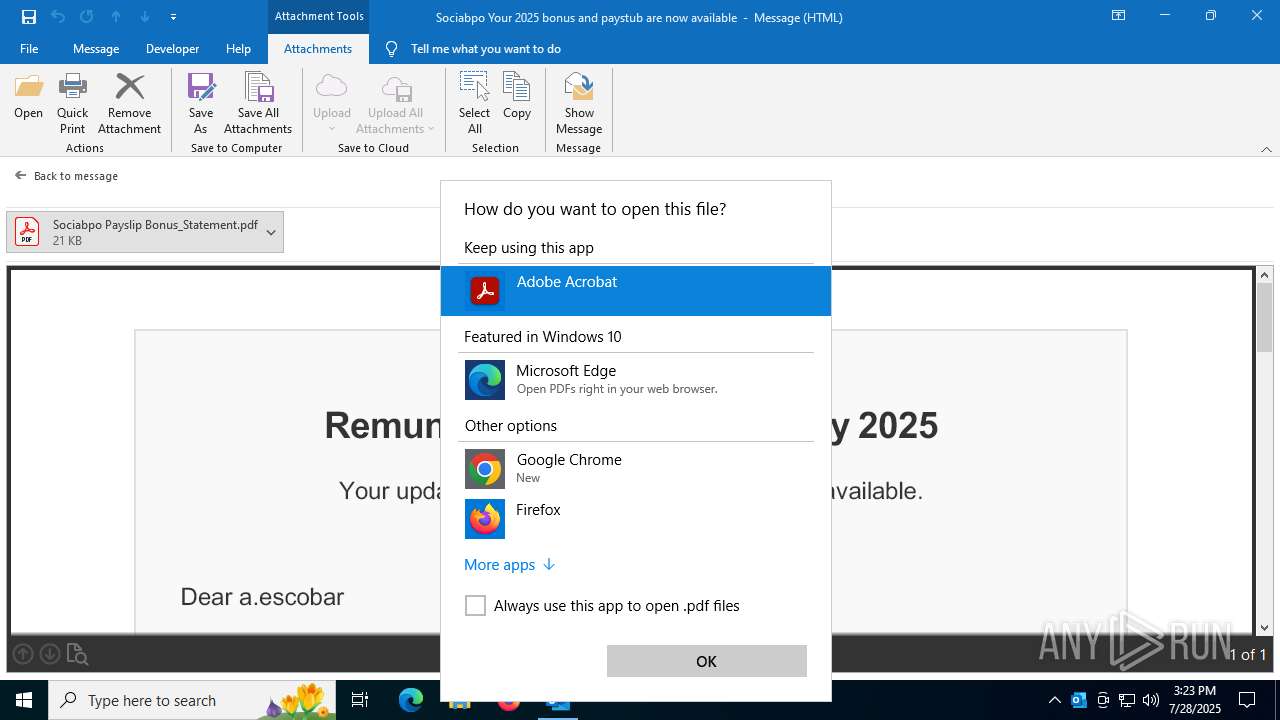Click Remove Attachment in ribbon
The width and height of the screenshot is (1280, 720).
[129, 104]
